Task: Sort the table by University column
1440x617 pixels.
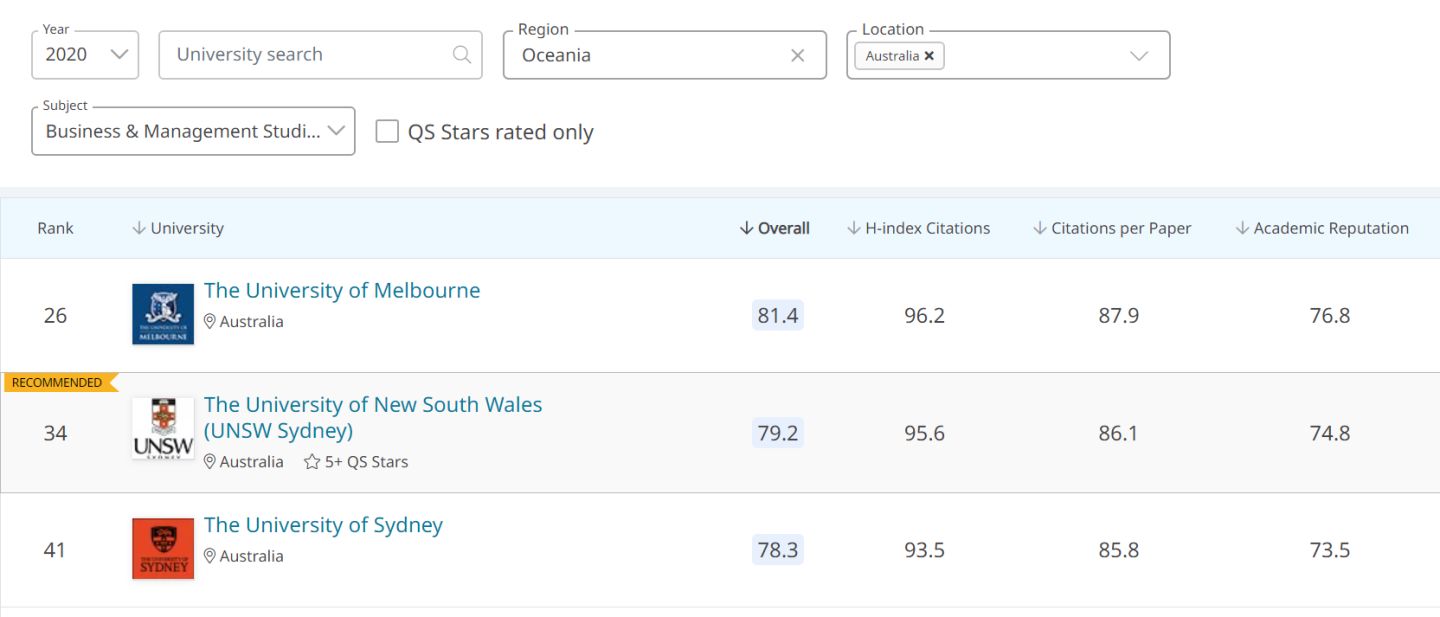Action: coord(178,228)
